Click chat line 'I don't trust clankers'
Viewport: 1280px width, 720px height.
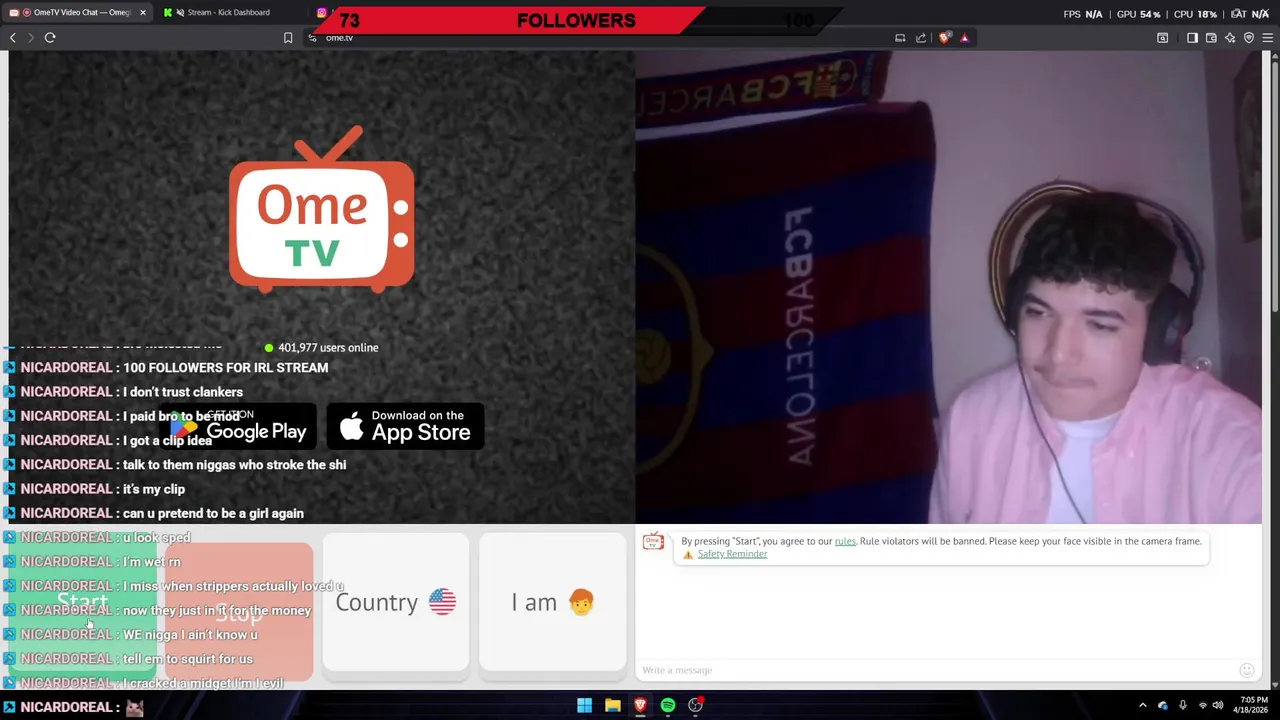tap(183, 392)
